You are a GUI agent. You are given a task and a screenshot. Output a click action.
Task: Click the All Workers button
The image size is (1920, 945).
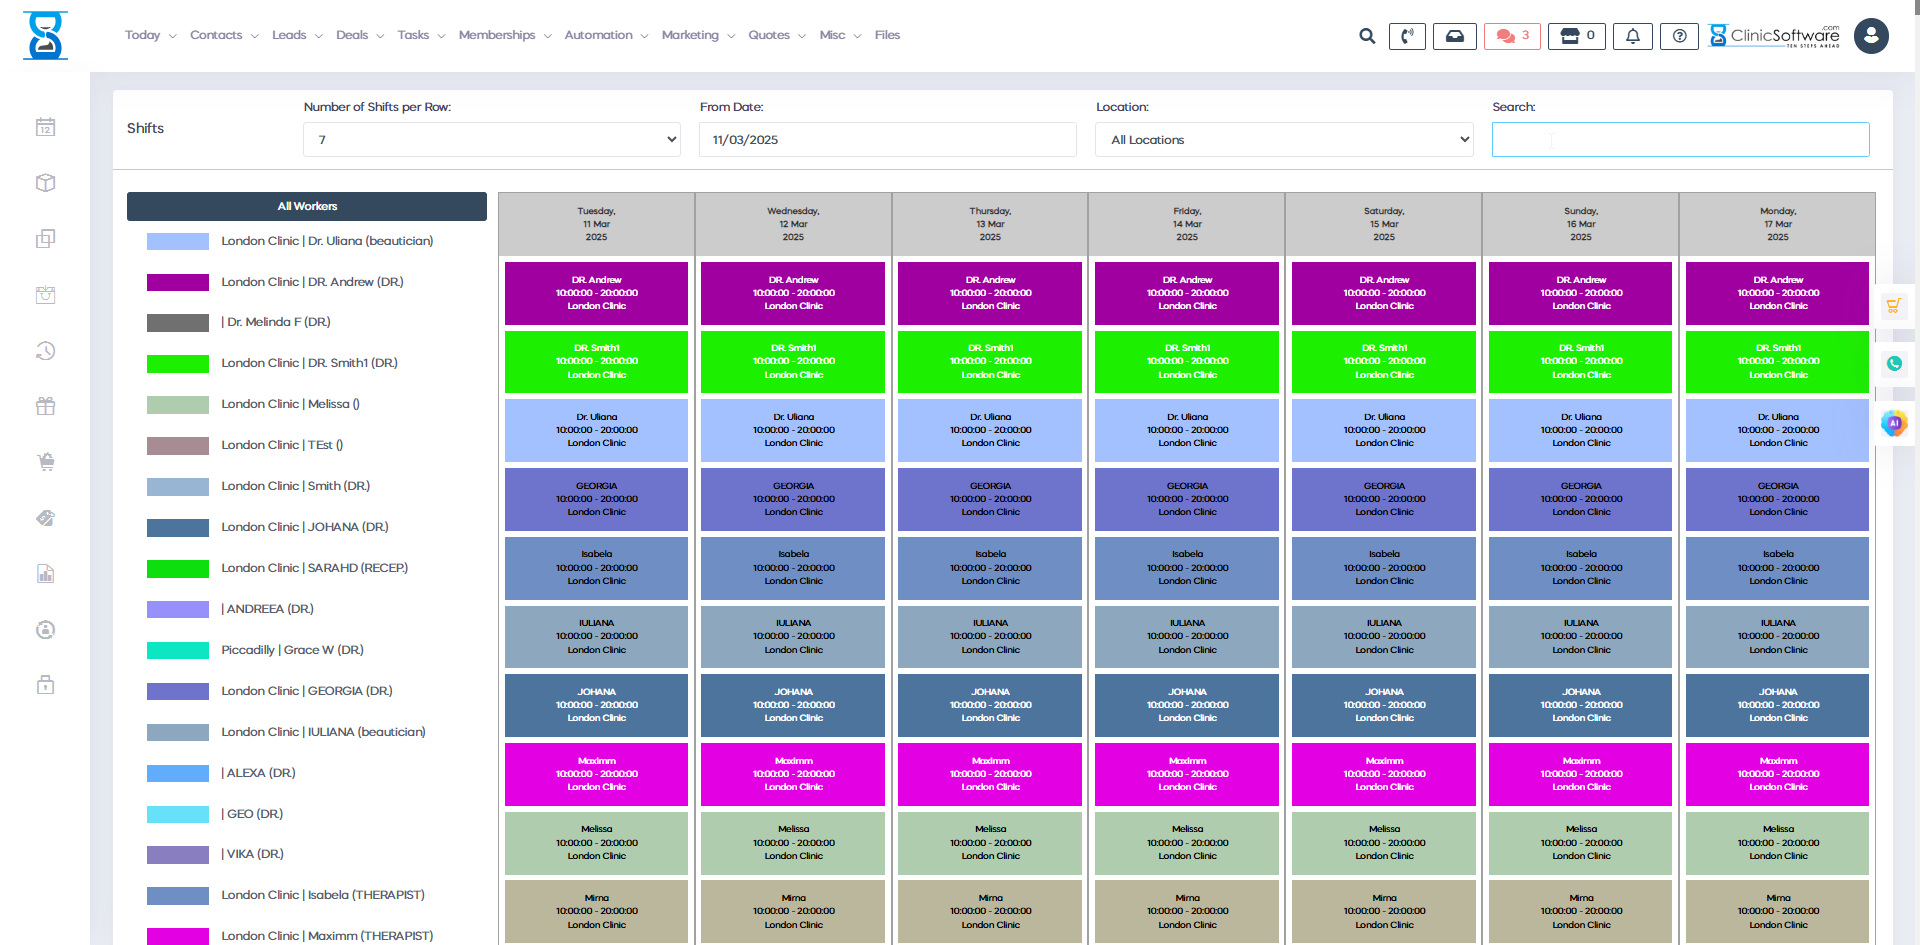point(307,206)
